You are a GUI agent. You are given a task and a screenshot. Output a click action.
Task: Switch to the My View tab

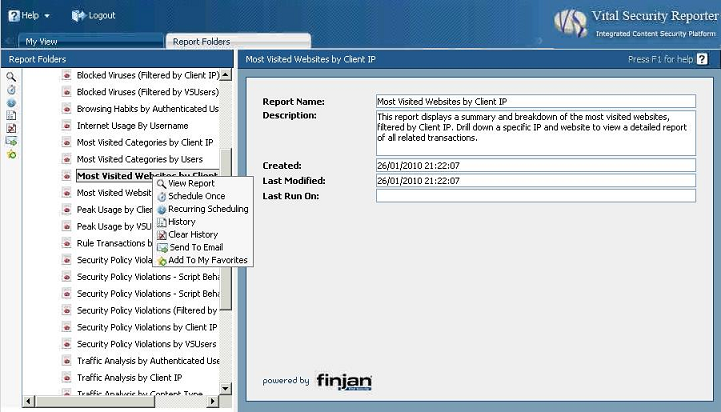click(42, 42)
